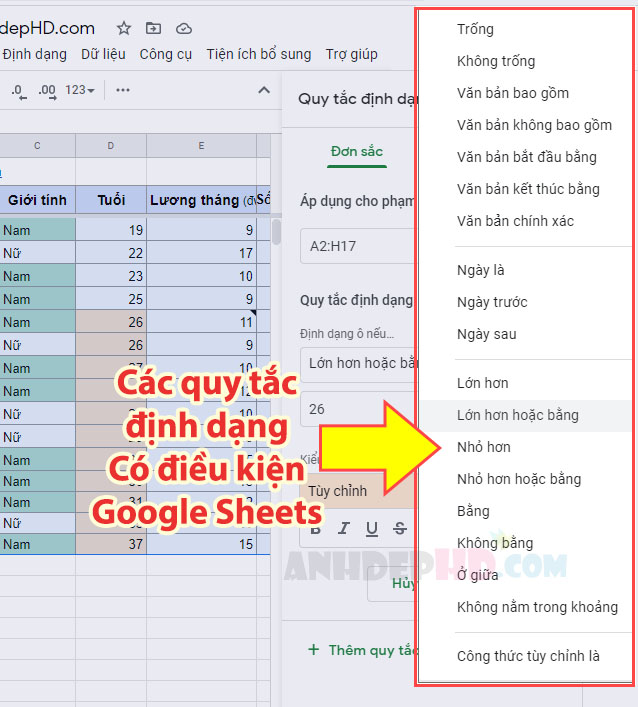The height and width of the screenshot is (707, 638).
Task: Select the age cell with value 19
Action: [x=111, y=230]
